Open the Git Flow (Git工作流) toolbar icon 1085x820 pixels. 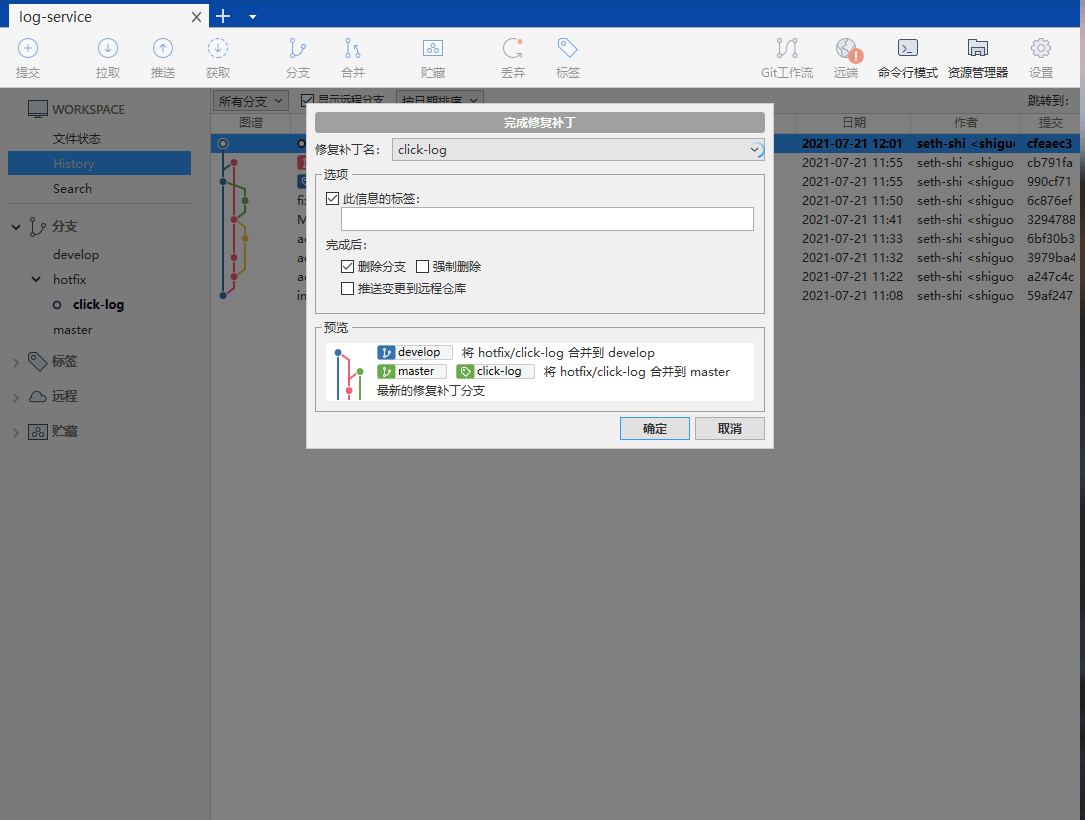[x=787, y=48]
